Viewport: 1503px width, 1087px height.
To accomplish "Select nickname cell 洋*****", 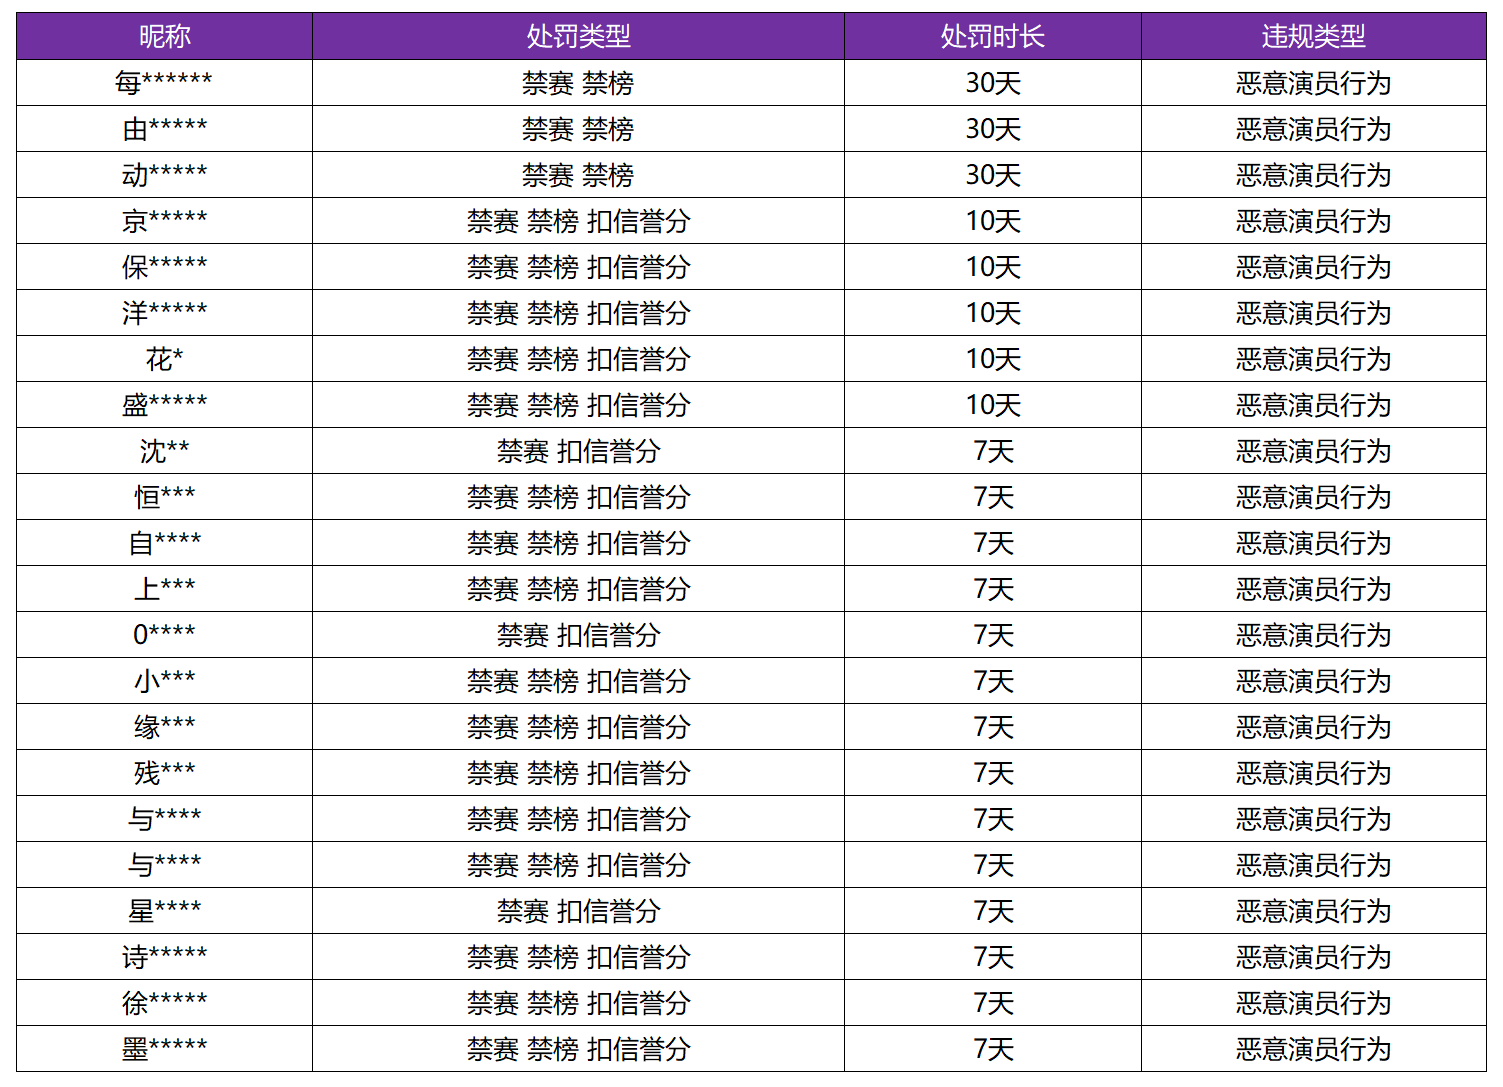I will pos(164,313).
